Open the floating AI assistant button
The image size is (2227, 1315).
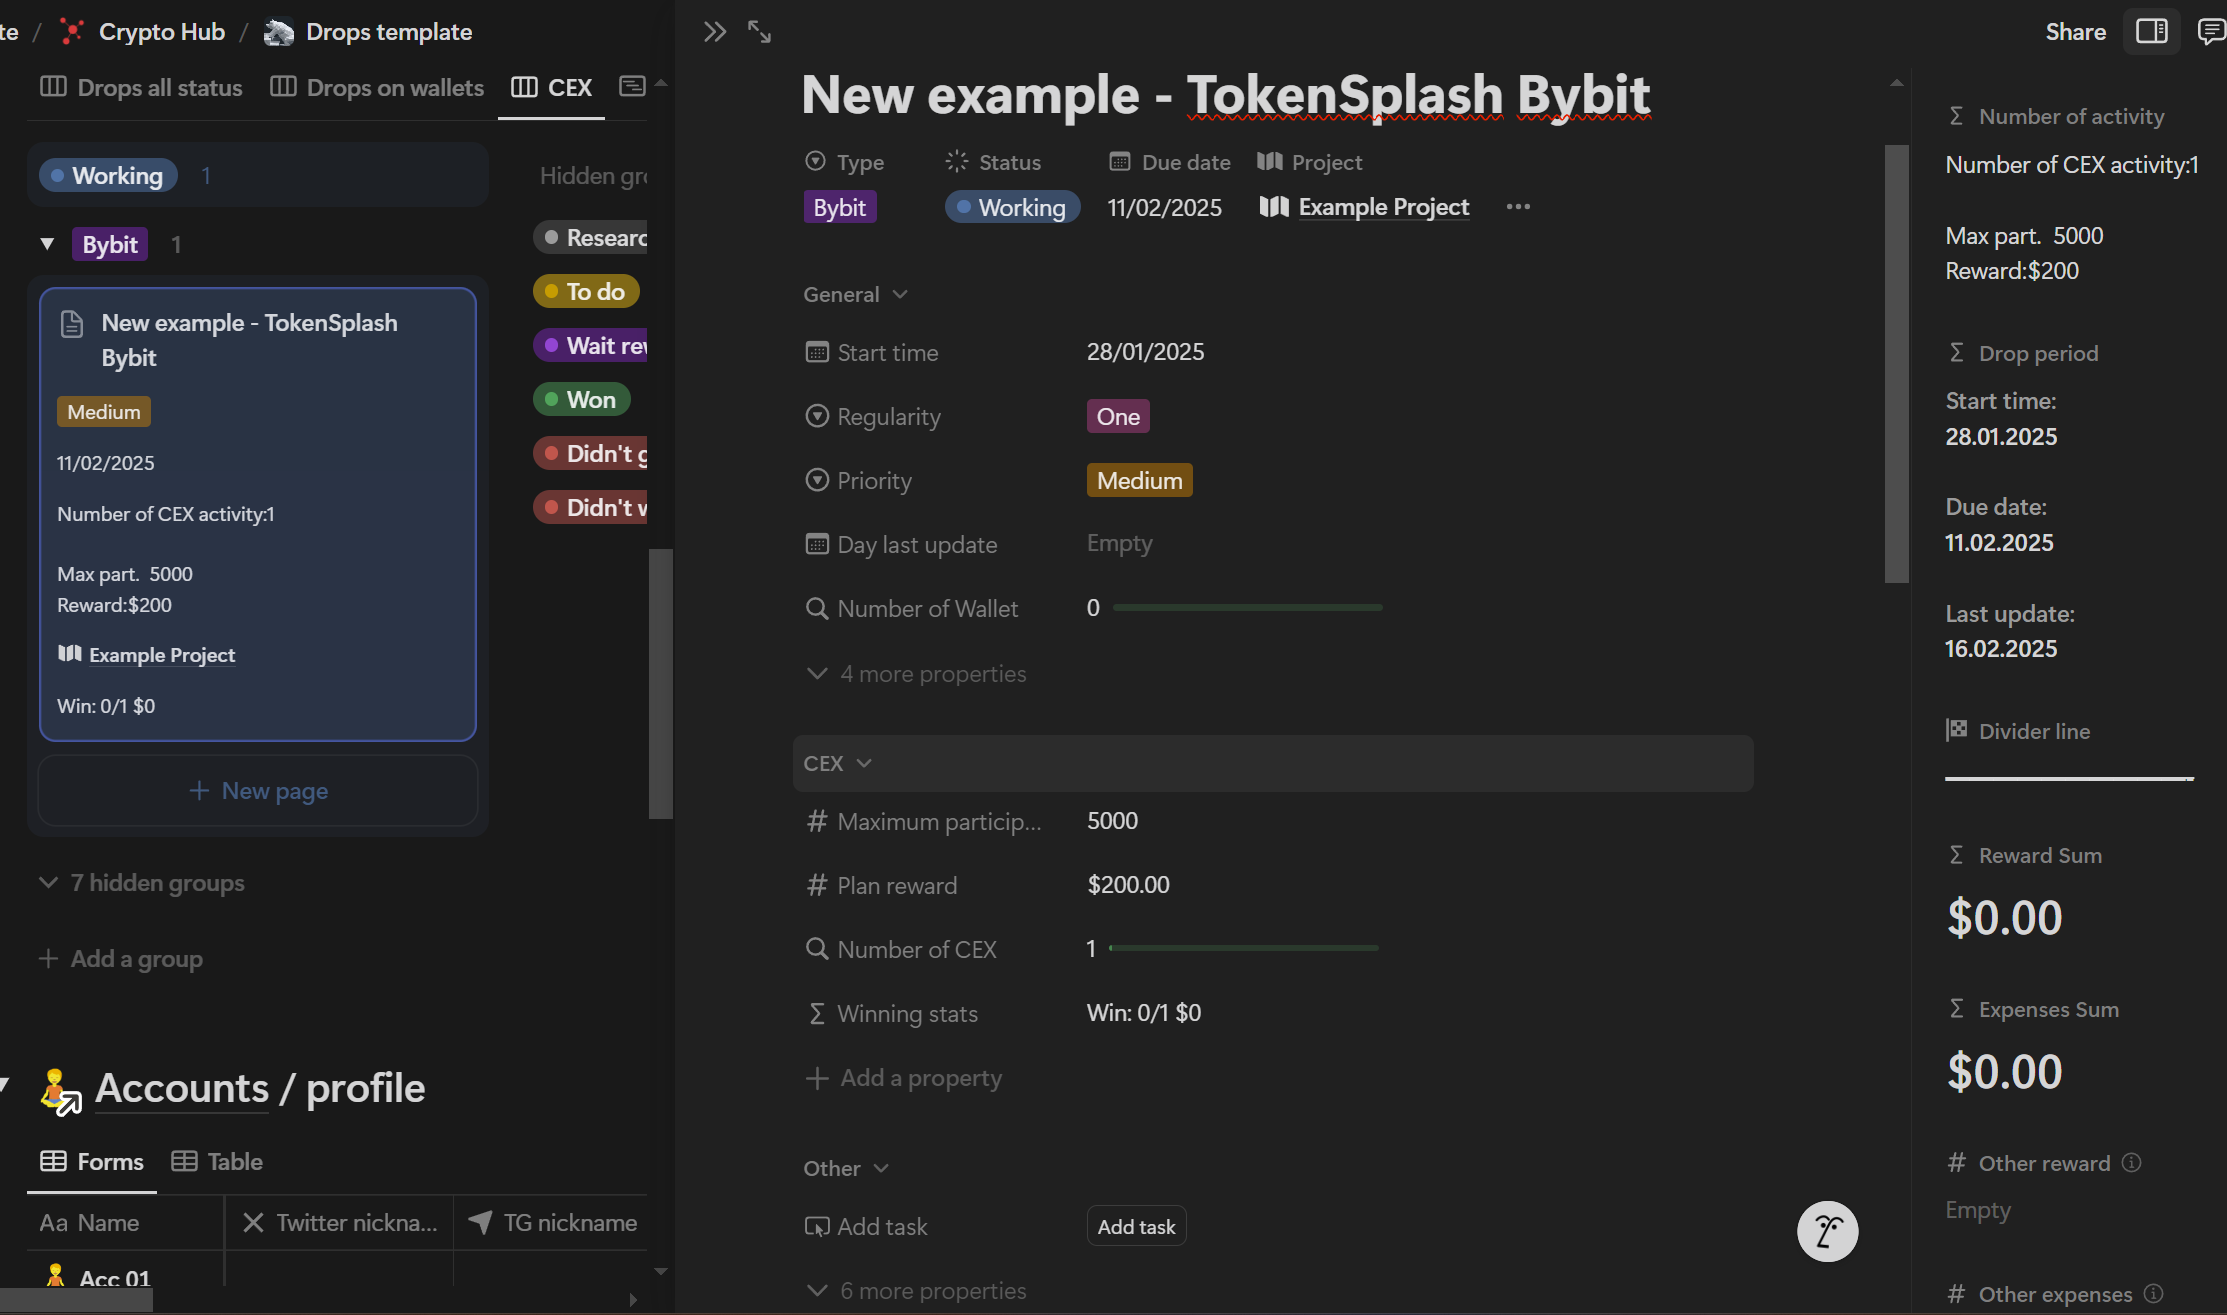(1827, 1231)
